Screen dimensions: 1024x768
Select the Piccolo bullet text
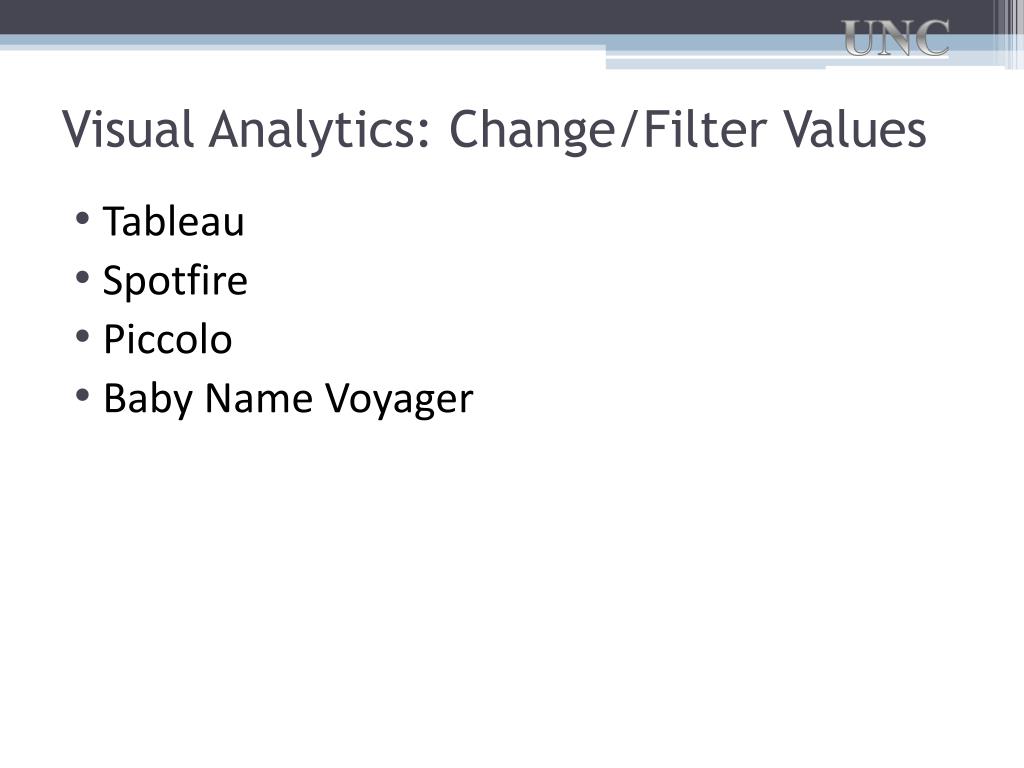(x=168, y=339)
